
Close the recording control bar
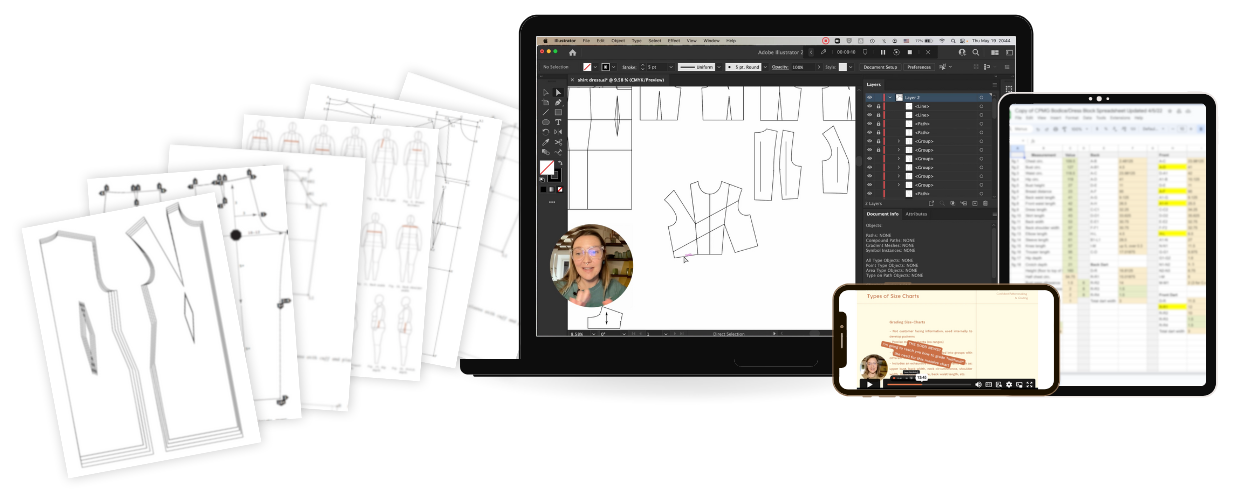(928, 52)
